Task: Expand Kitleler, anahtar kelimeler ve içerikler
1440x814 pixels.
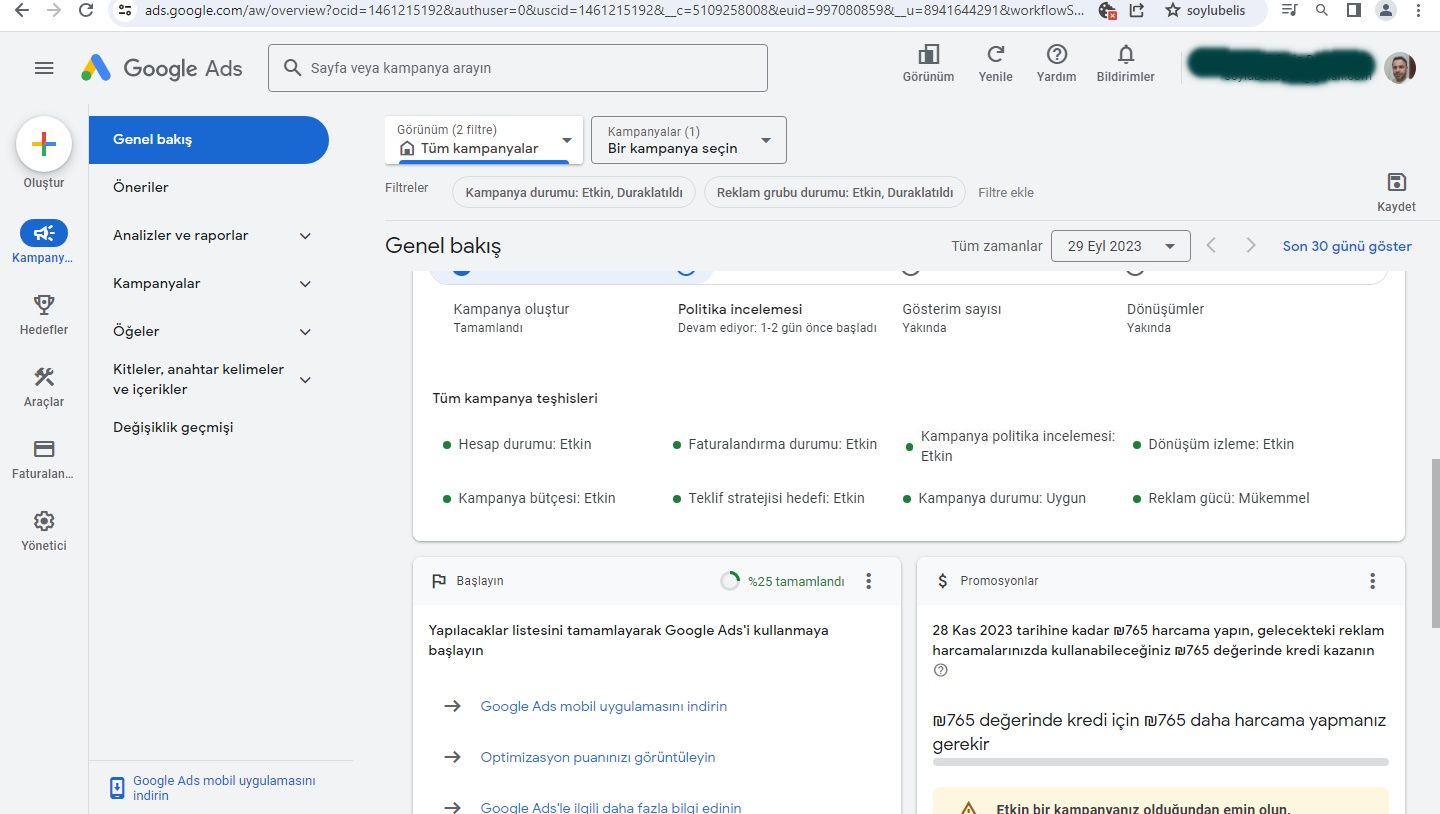Action: tap(306, 380)
